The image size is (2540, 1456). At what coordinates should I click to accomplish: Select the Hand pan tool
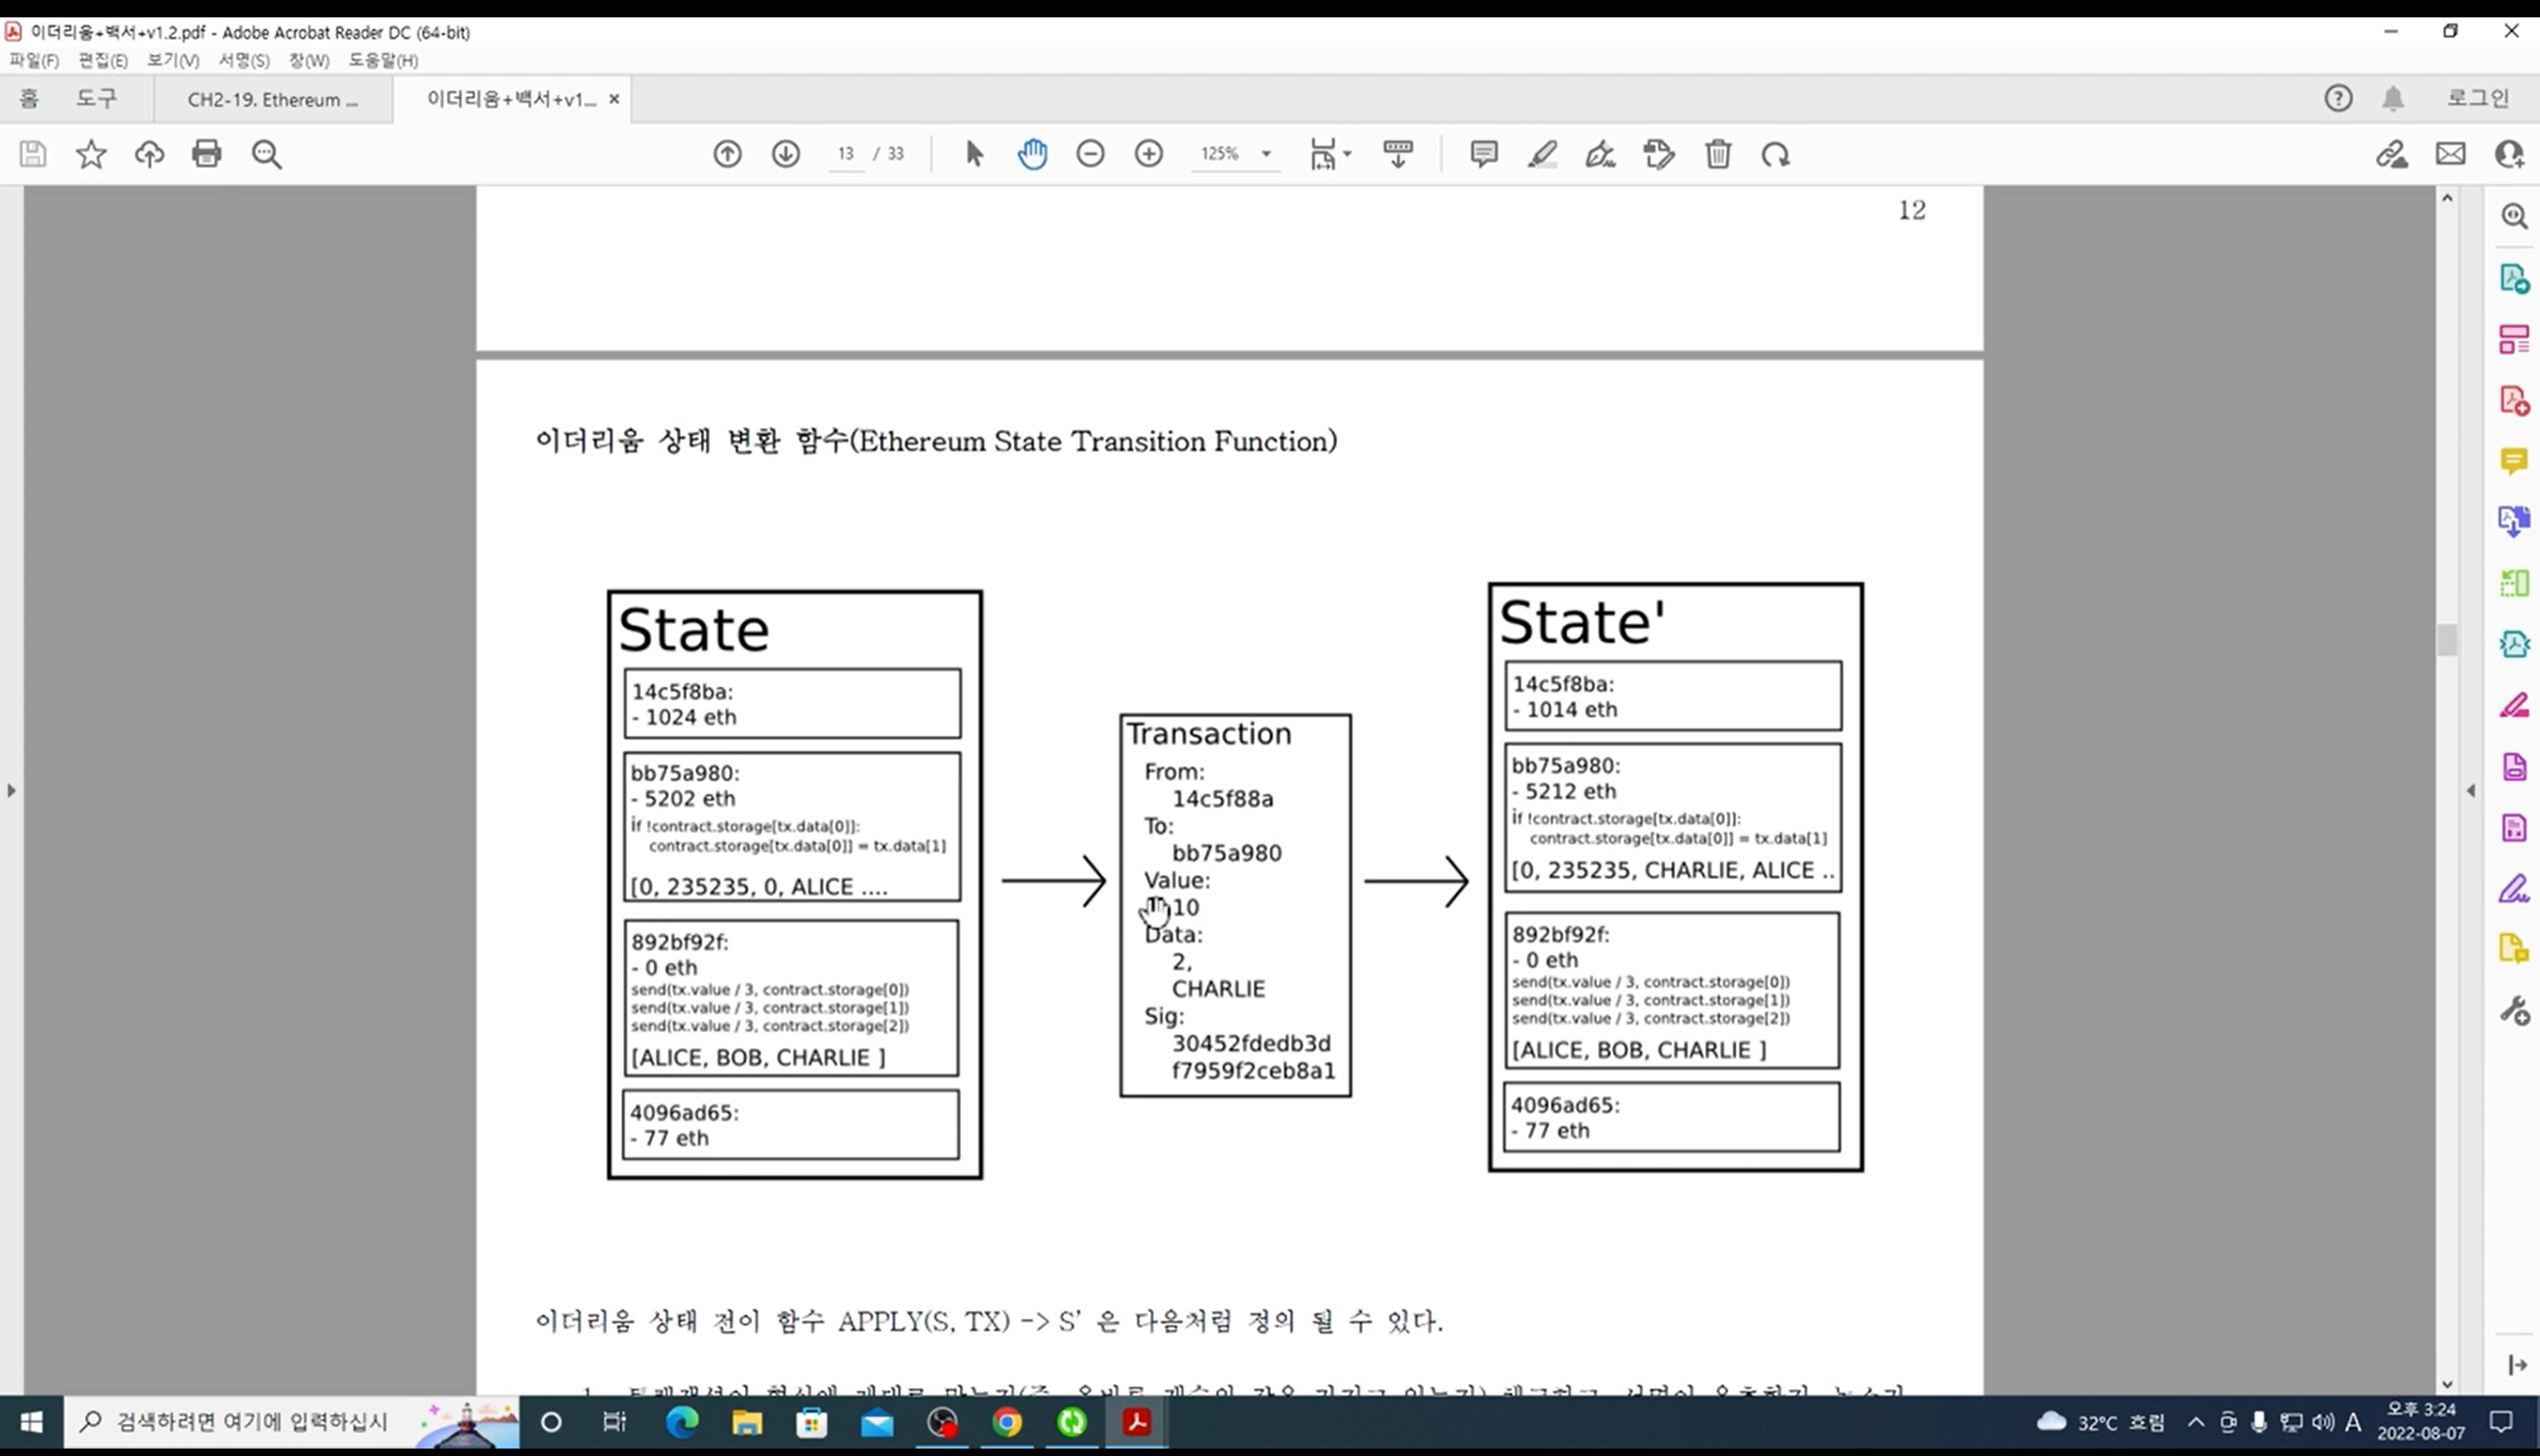1032,154
